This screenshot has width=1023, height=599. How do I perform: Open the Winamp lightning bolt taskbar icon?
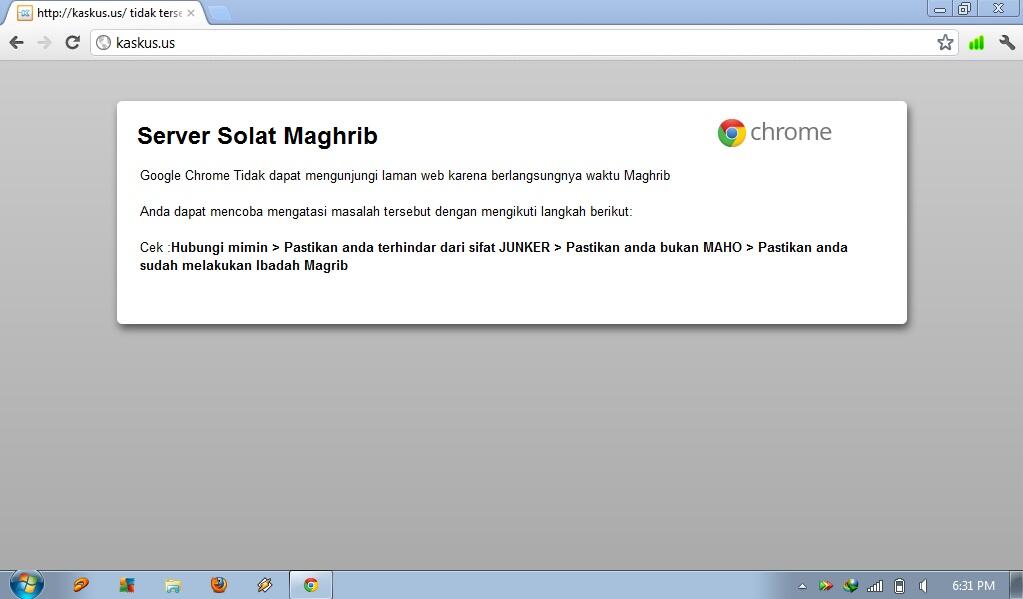265,585
